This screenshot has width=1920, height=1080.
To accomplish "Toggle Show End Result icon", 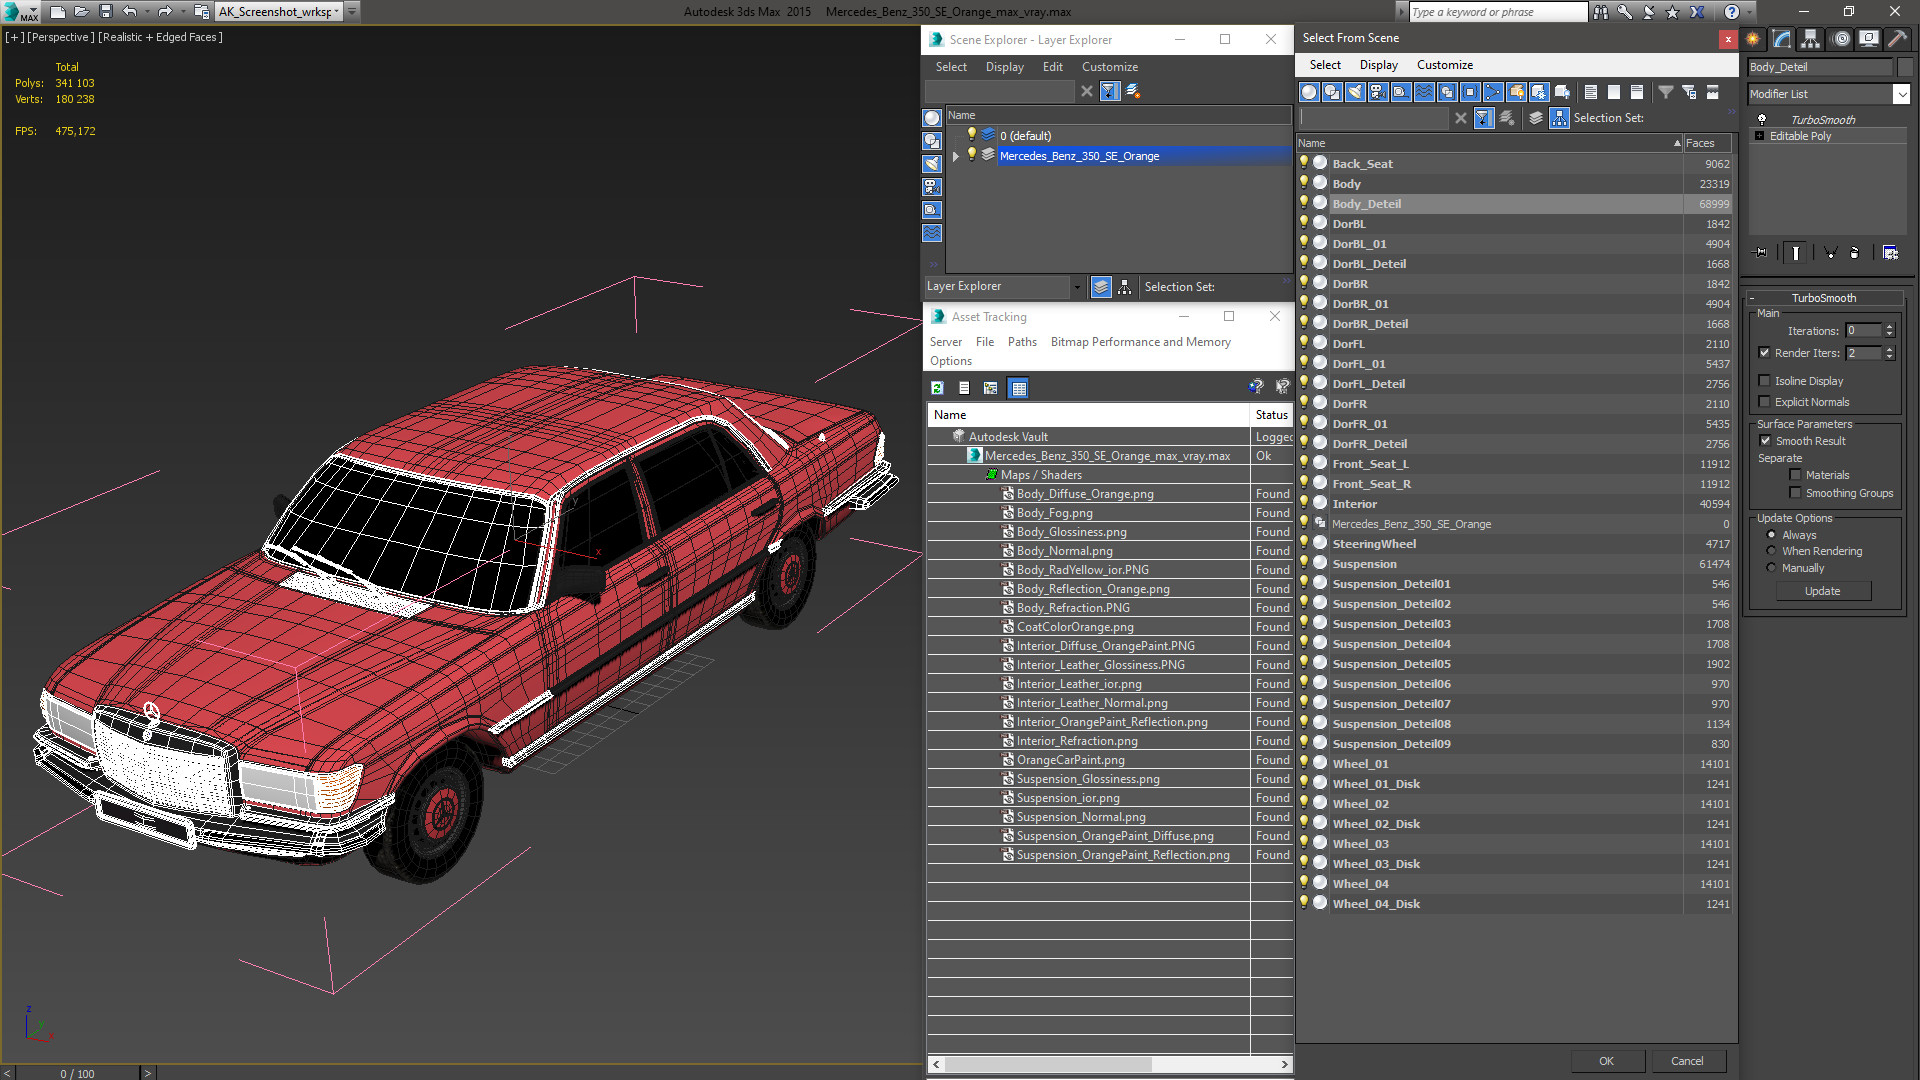I will [x=1796, y=253].
